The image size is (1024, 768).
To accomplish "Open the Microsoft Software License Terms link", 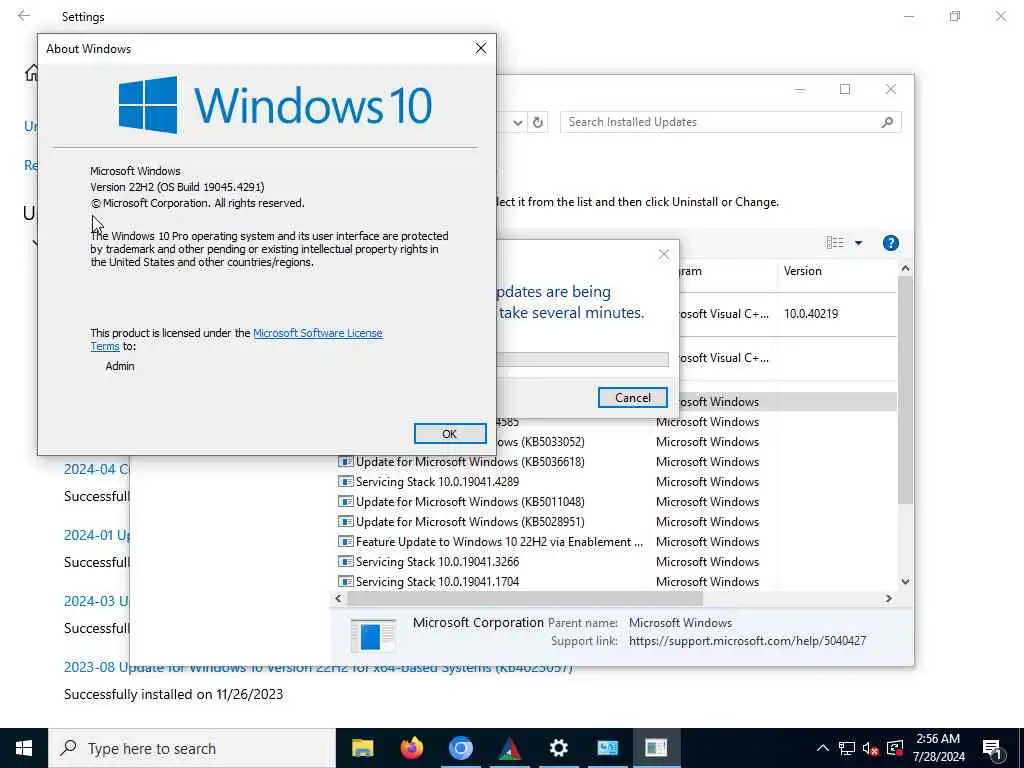I will coord(236,340).
